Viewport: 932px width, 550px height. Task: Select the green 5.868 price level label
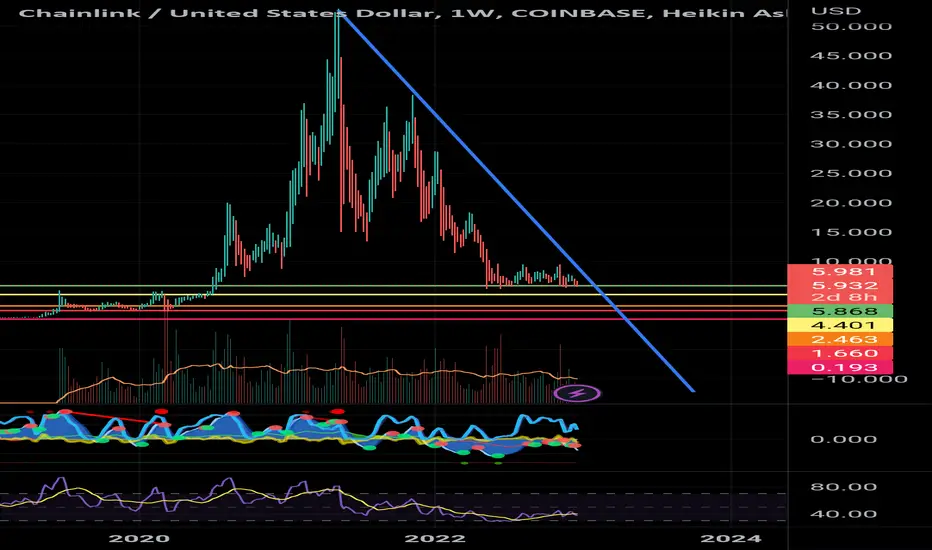click(x=840, y=311)
